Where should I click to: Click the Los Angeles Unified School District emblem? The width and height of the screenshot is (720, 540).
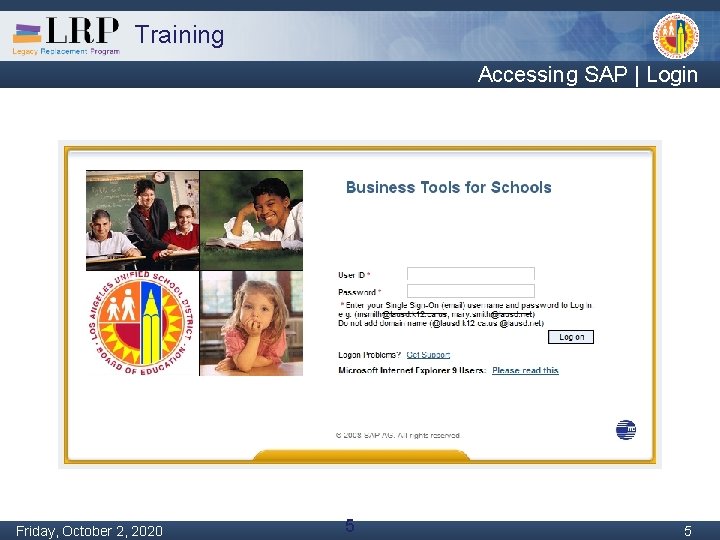pyautogui.click(x=141, y=323)
